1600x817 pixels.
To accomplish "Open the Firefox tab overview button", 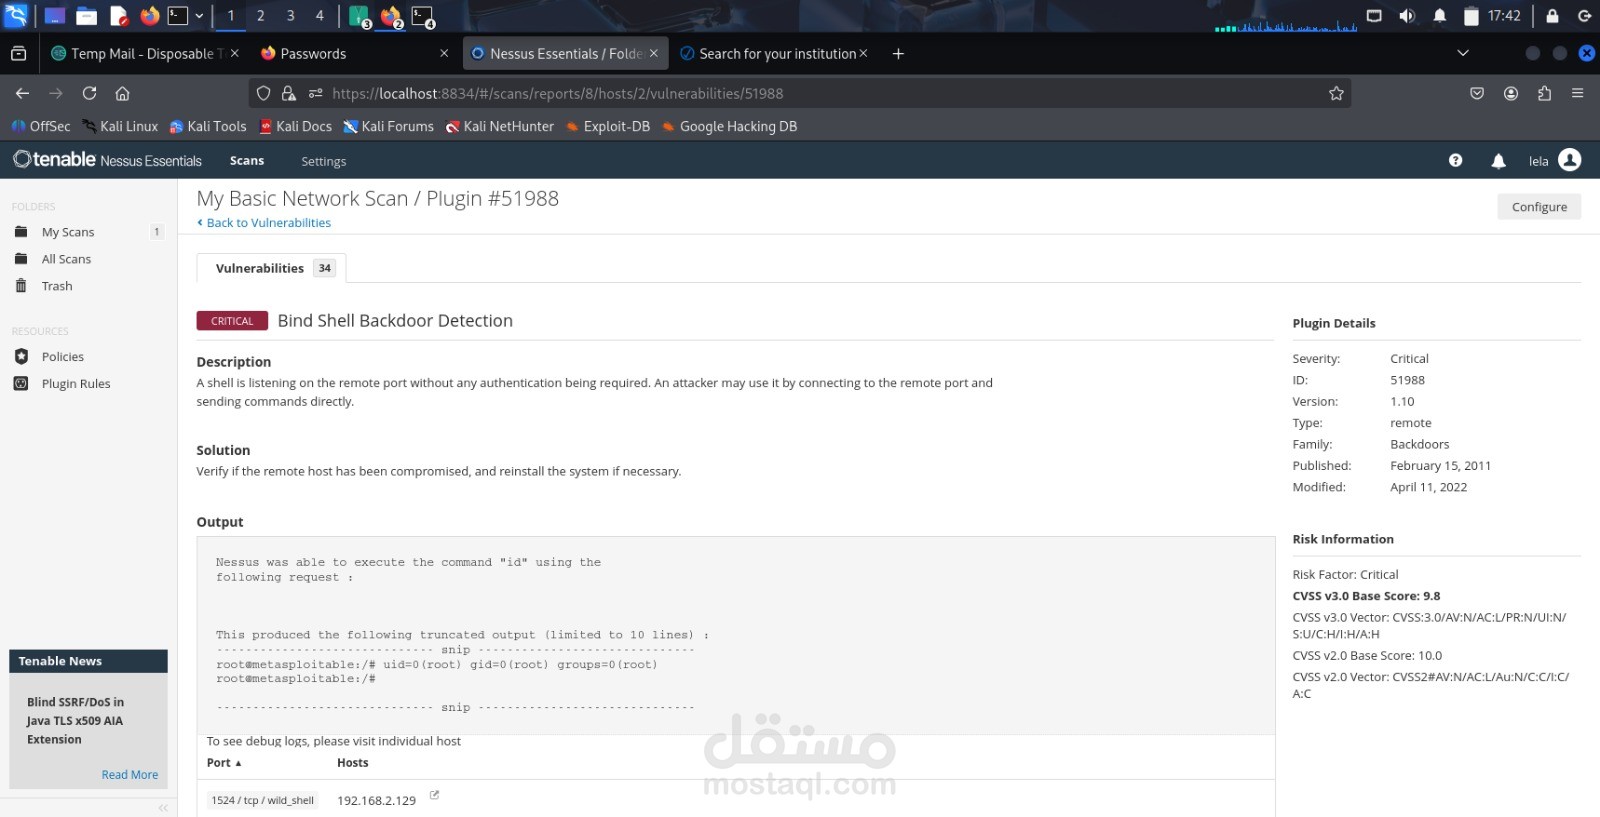I will (x=18, y=53).
